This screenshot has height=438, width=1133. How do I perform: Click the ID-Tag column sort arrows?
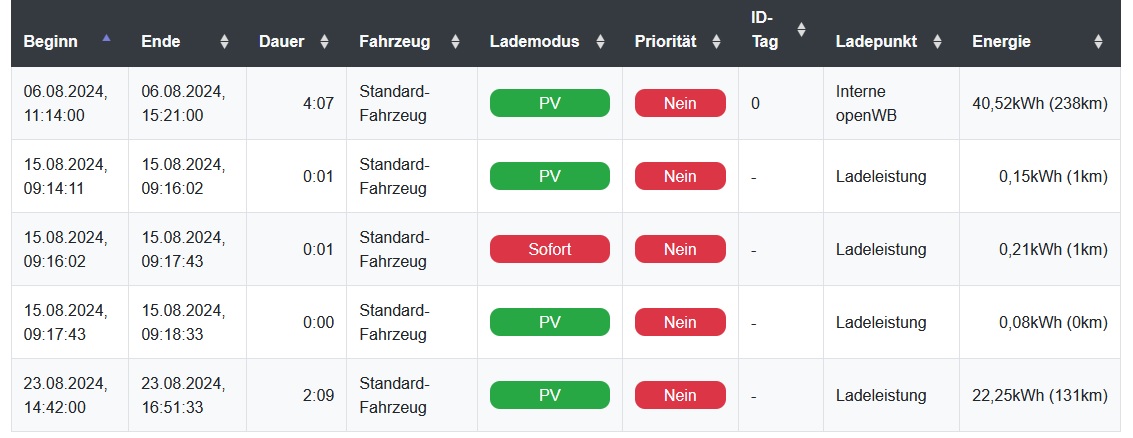800,30
